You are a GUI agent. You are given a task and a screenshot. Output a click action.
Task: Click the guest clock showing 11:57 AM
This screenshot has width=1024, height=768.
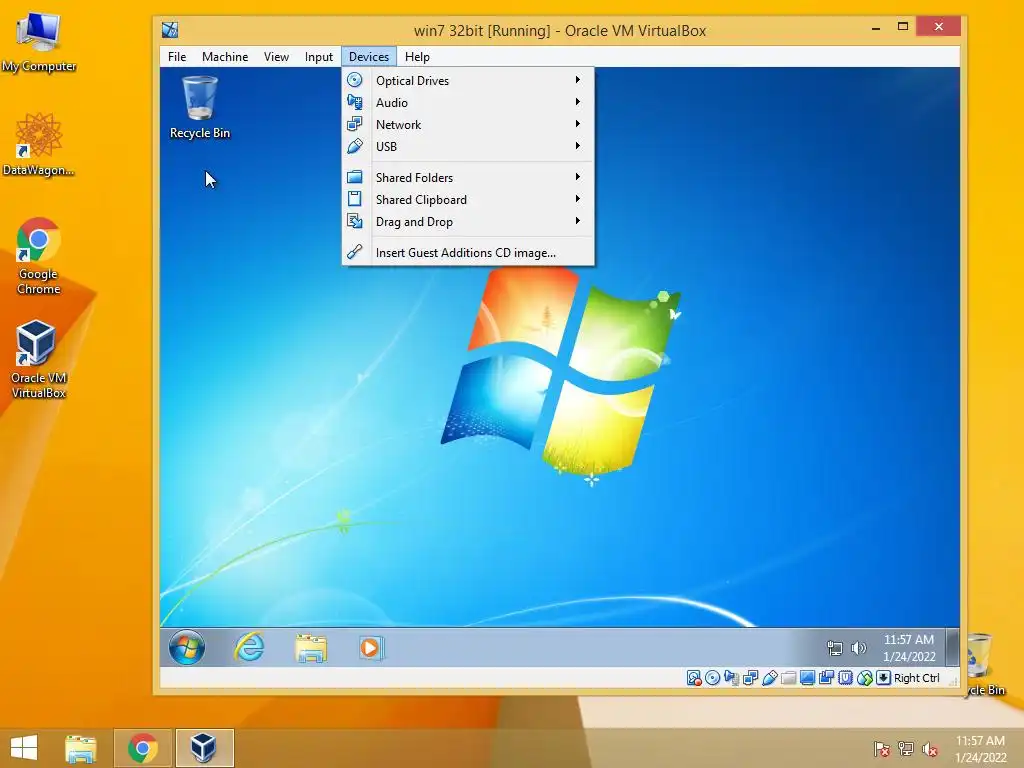coord(909,648)
